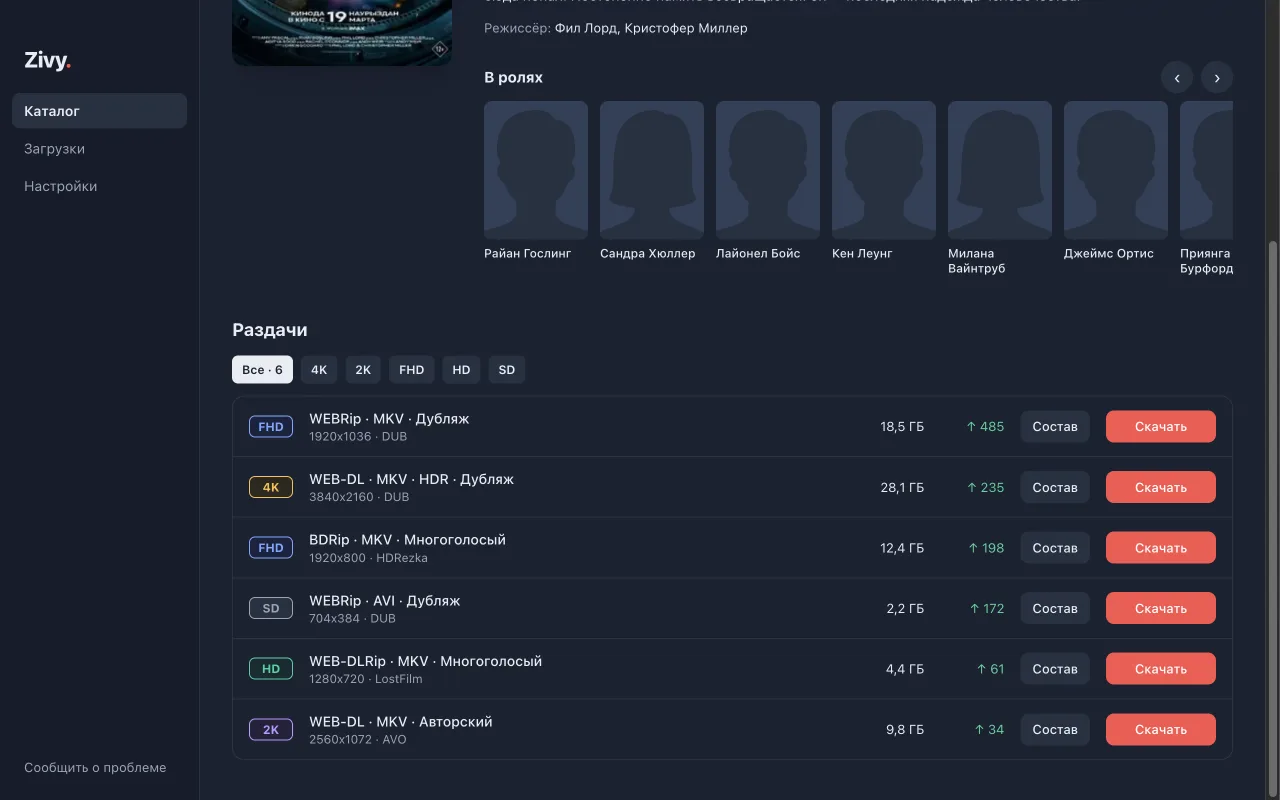This screenshot has width=1280, height=800.
Task: Open Сандра Хюллер's cast photo
Action: (652, 170)
